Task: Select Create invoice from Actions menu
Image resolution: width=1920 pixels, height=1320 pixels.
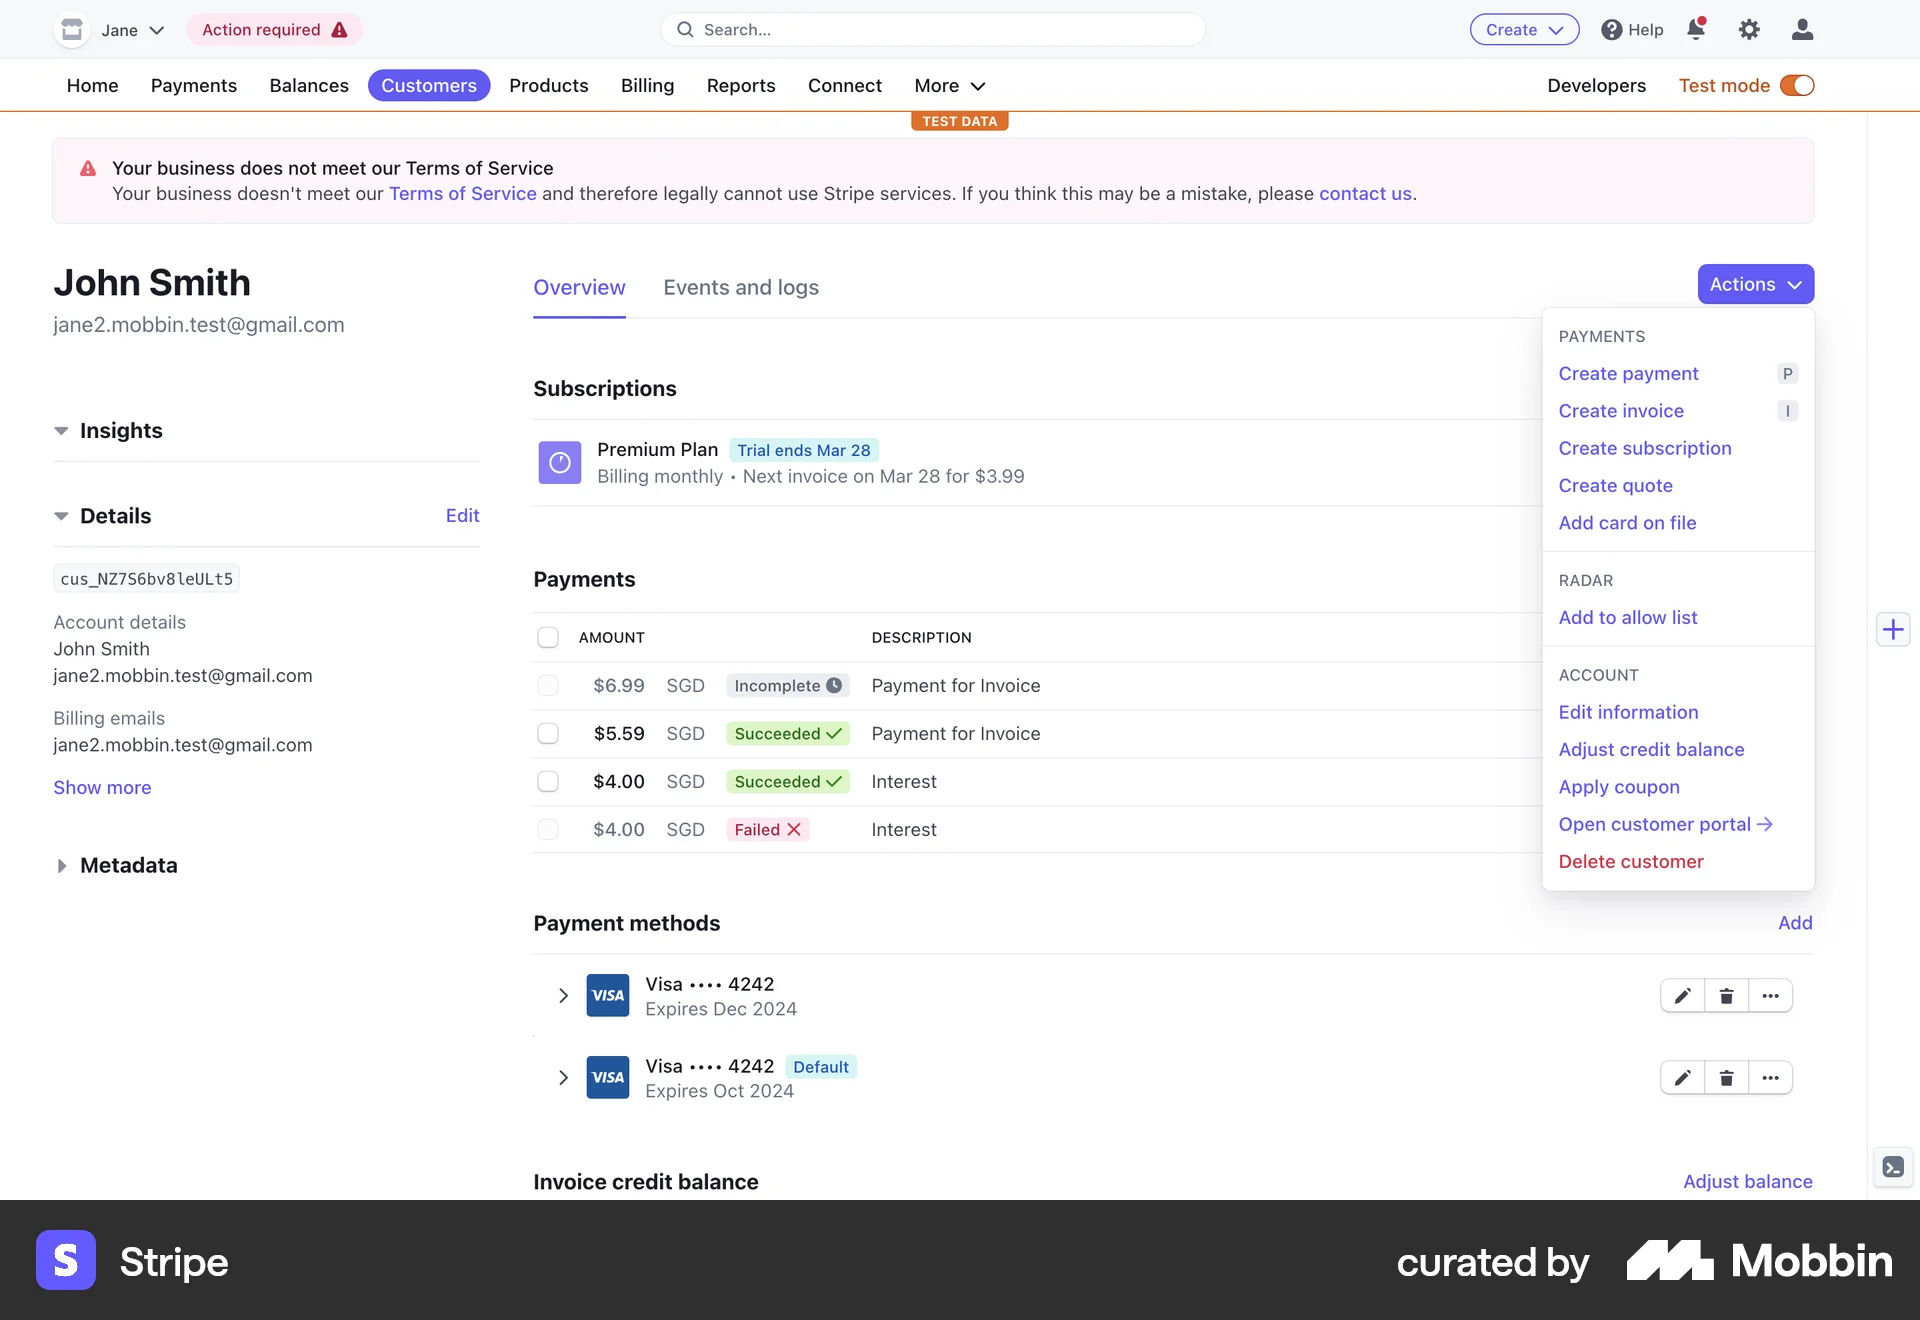Action: point(1621,410)
